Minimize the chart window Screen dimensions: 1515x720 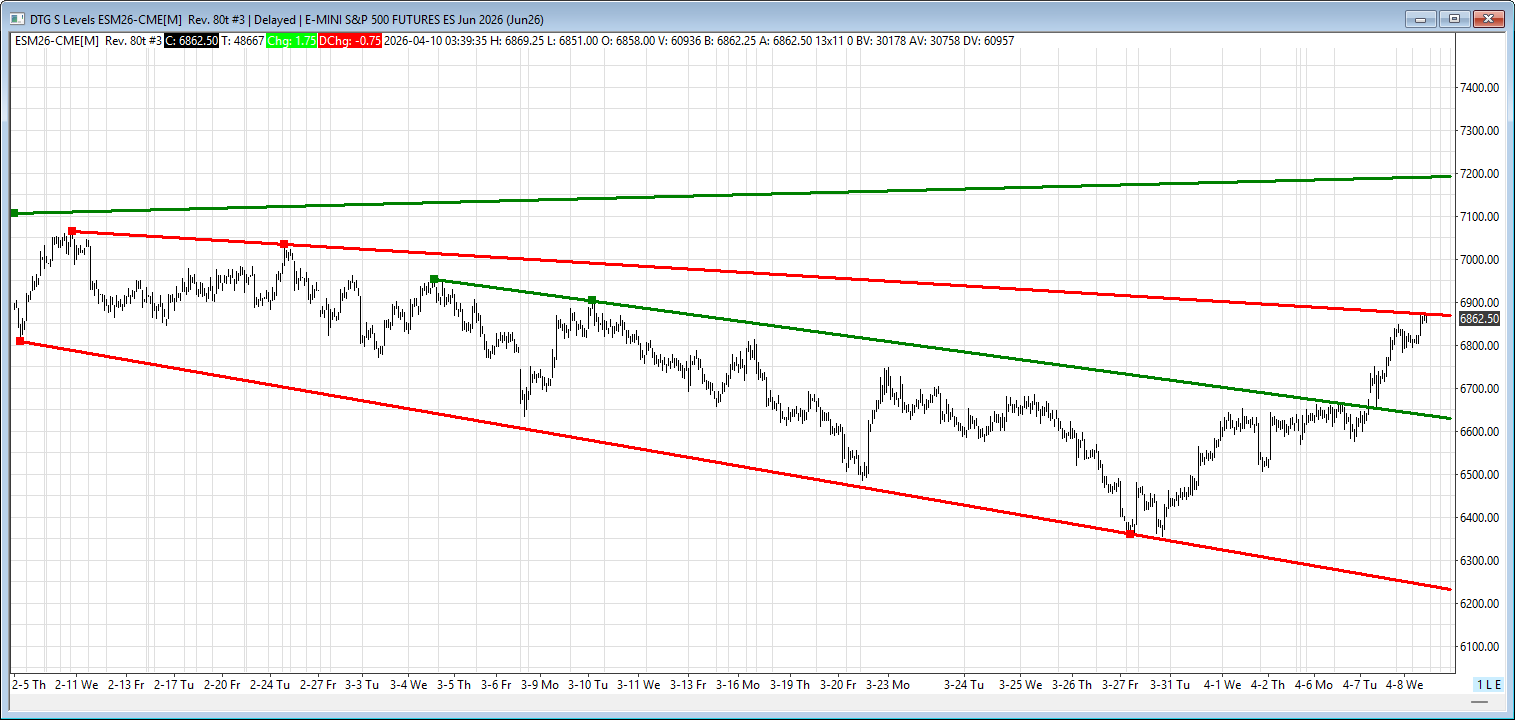tap(1421, 18)
